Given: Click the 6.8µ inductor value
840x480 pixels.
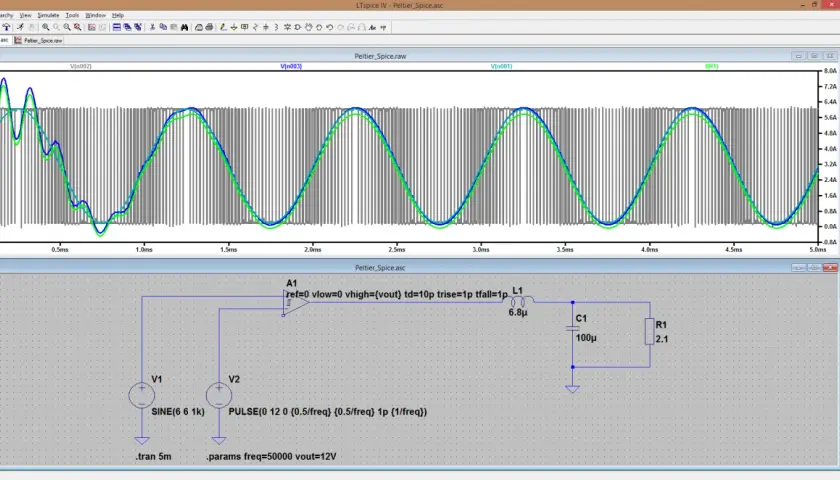Looking at the screenshot, I should pos(518,312).
